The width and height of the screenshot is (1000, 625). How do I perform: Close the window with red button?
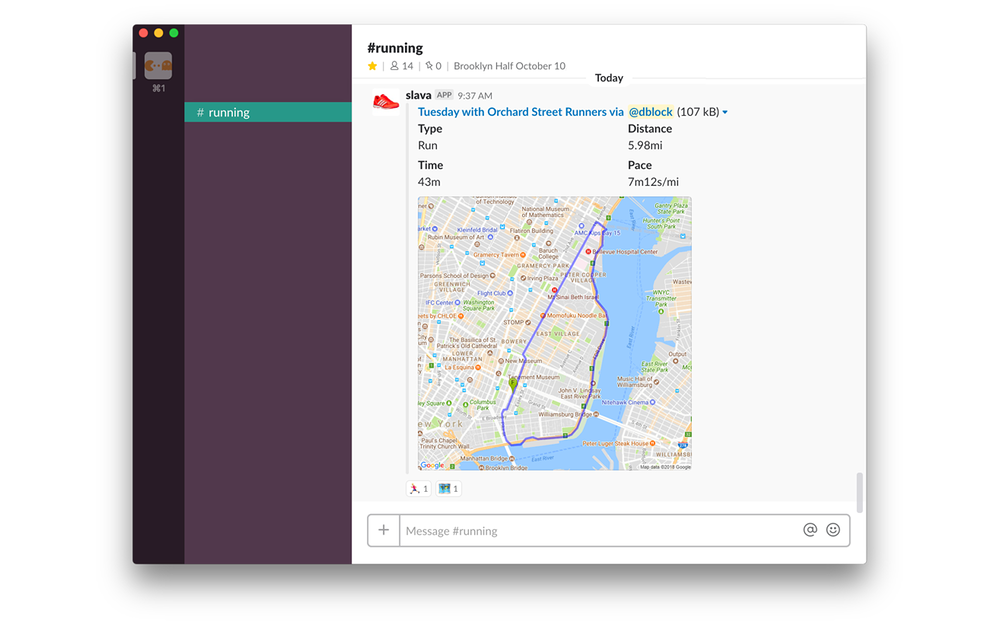point(143,33)
